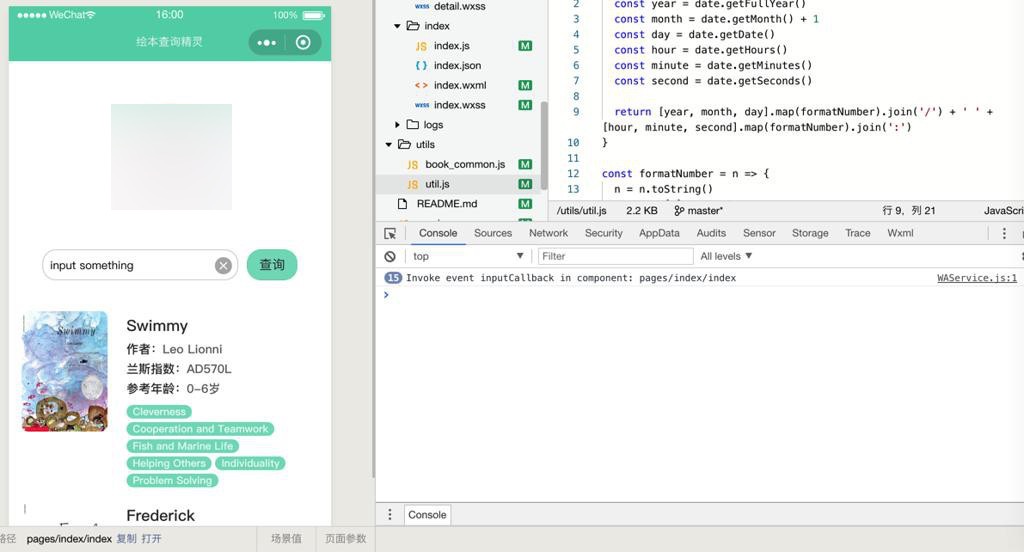Click the 打开 link in the path bar
The image size is (1024, 552).
152,539
